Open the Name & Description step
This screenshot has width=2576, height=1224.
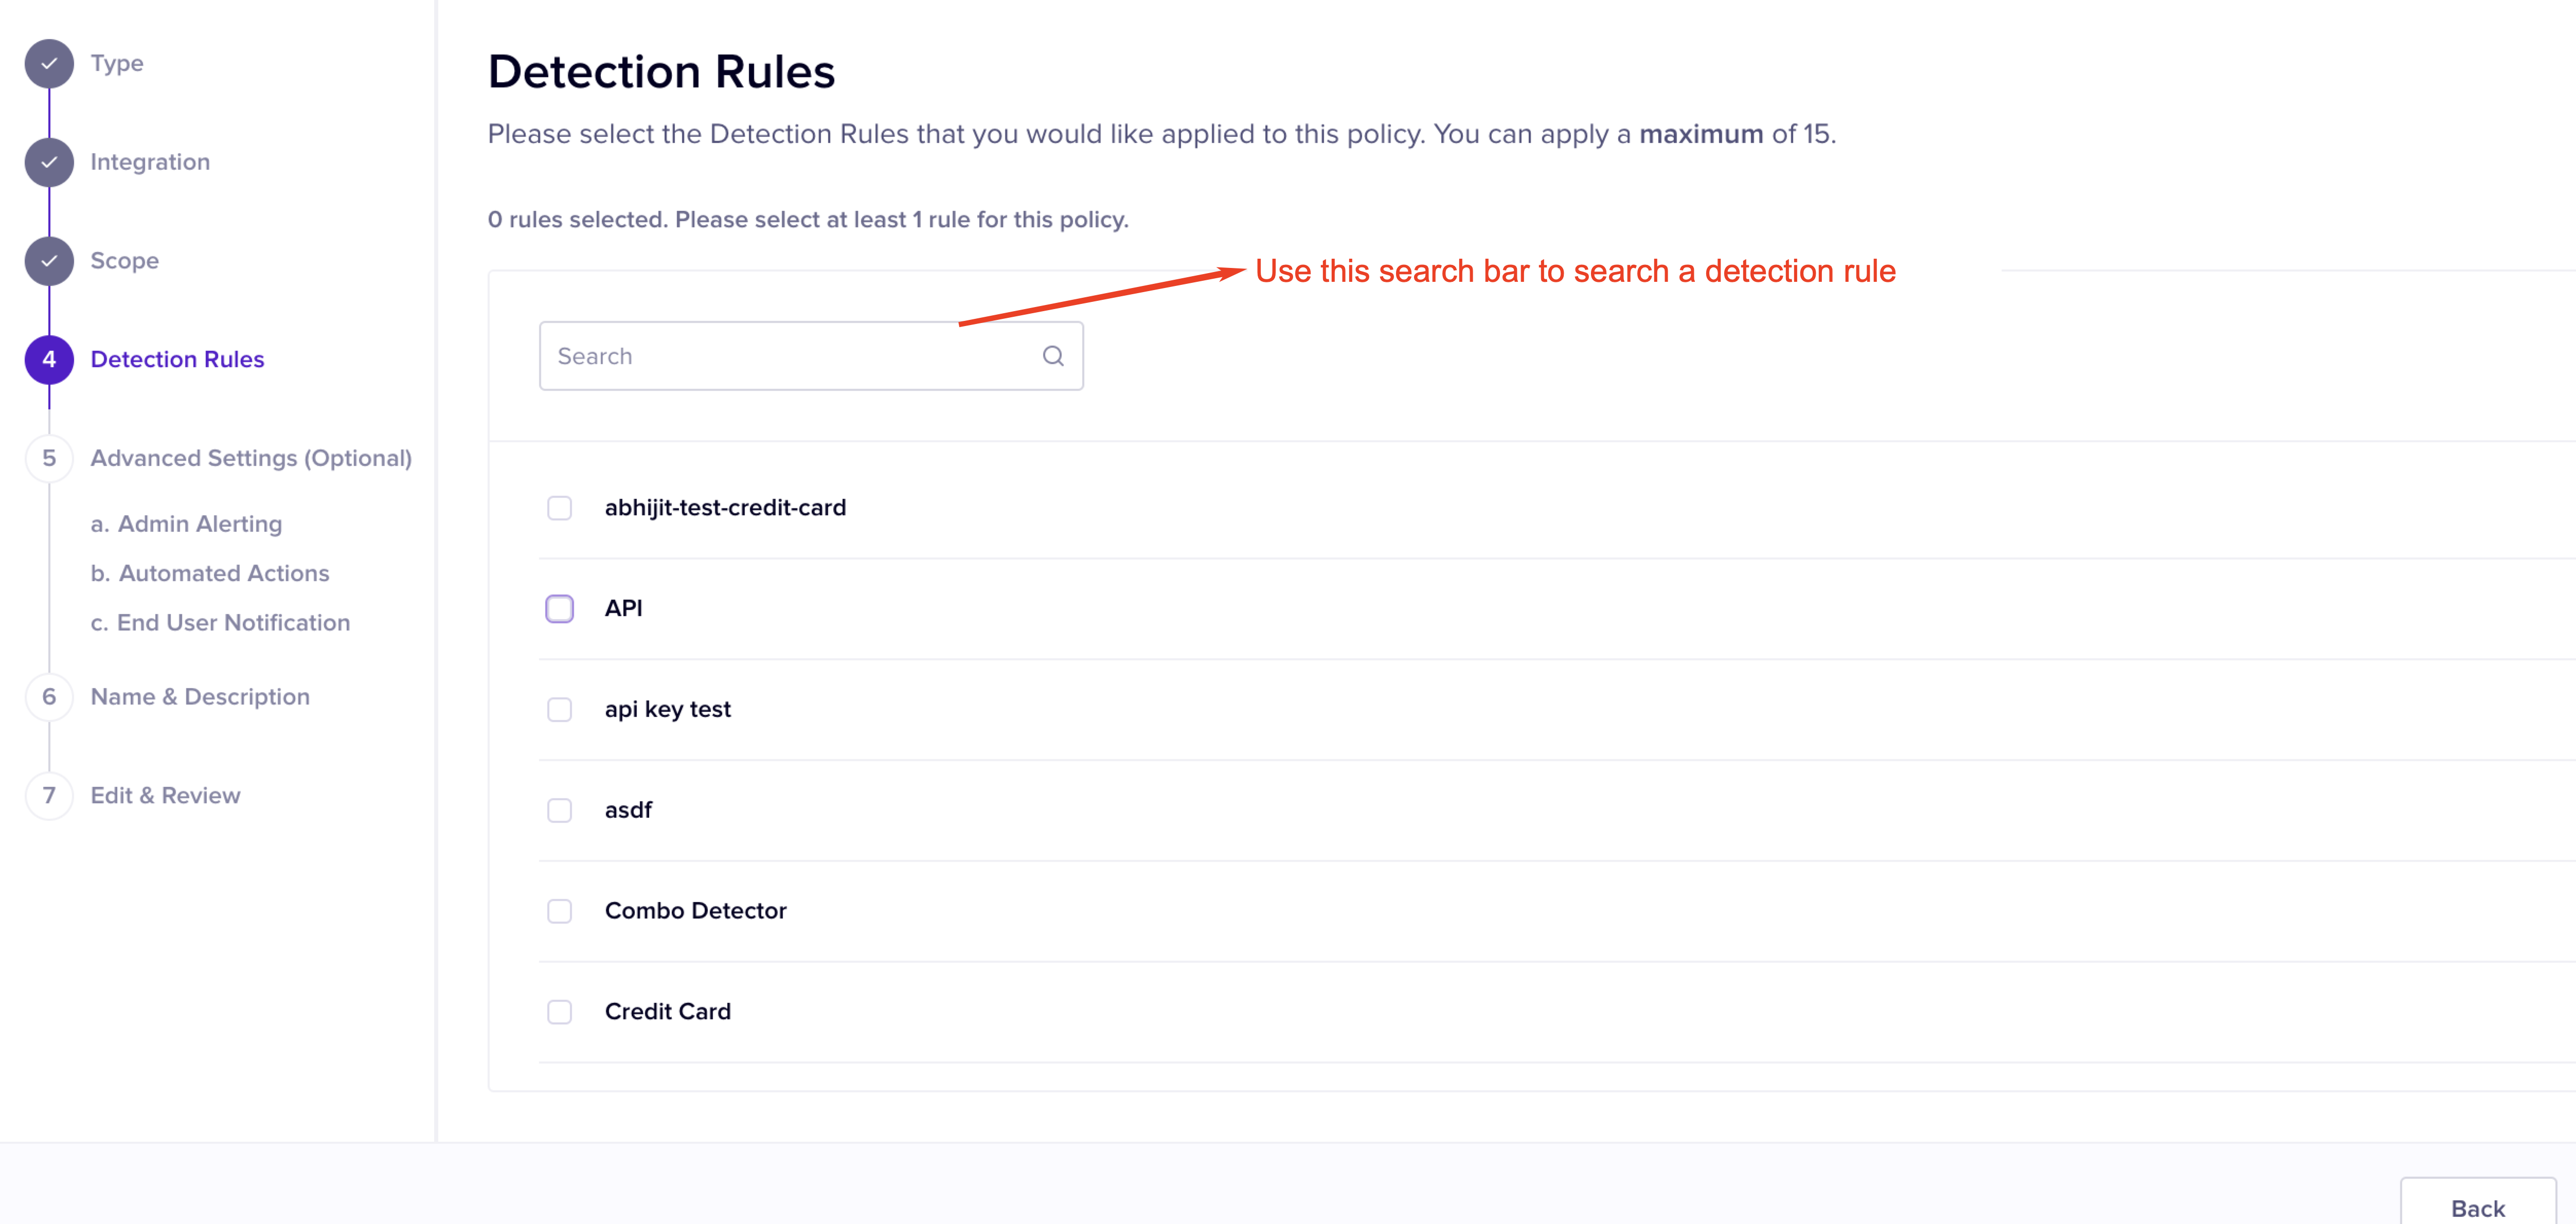pyautogui.click(x=200, y=697)
